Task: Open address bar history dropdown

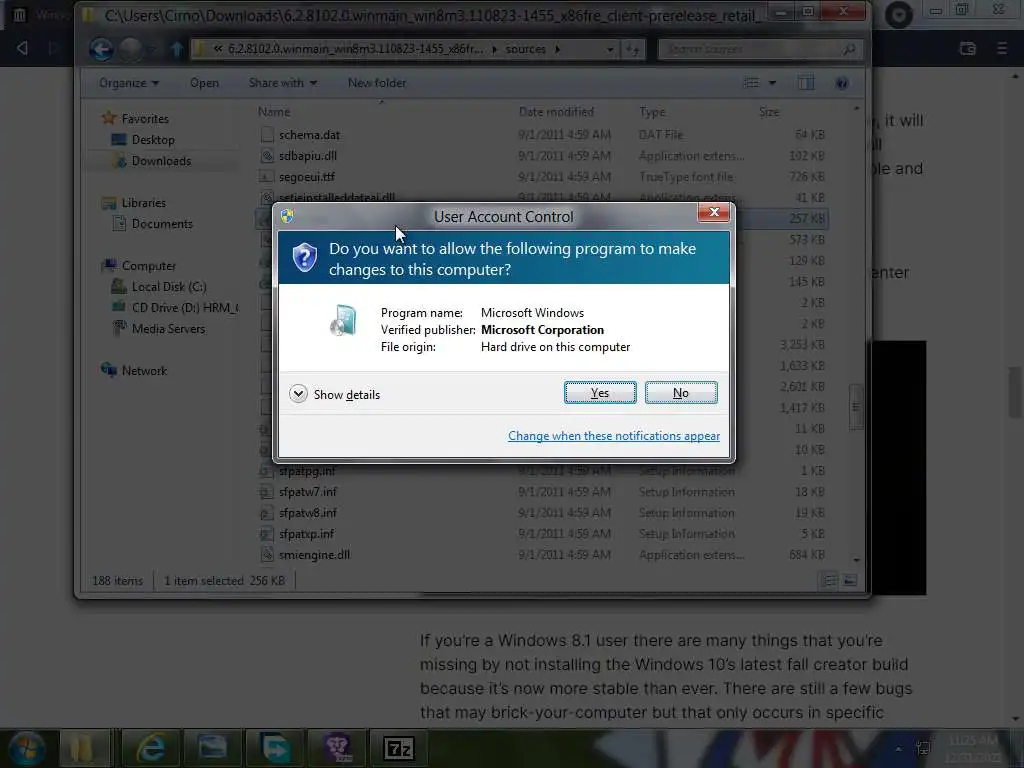Action: pyautogui.click(x=610, y=49)
